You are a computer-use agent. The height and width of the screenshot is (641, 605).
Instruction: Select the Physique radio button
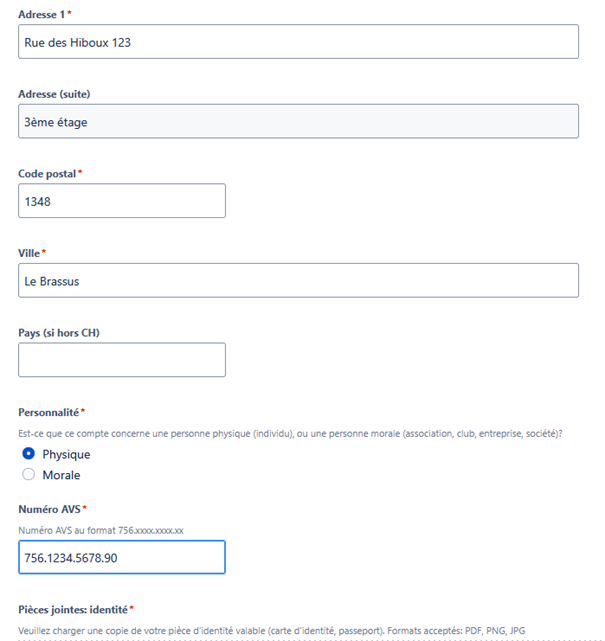click(x=29, y=454)
